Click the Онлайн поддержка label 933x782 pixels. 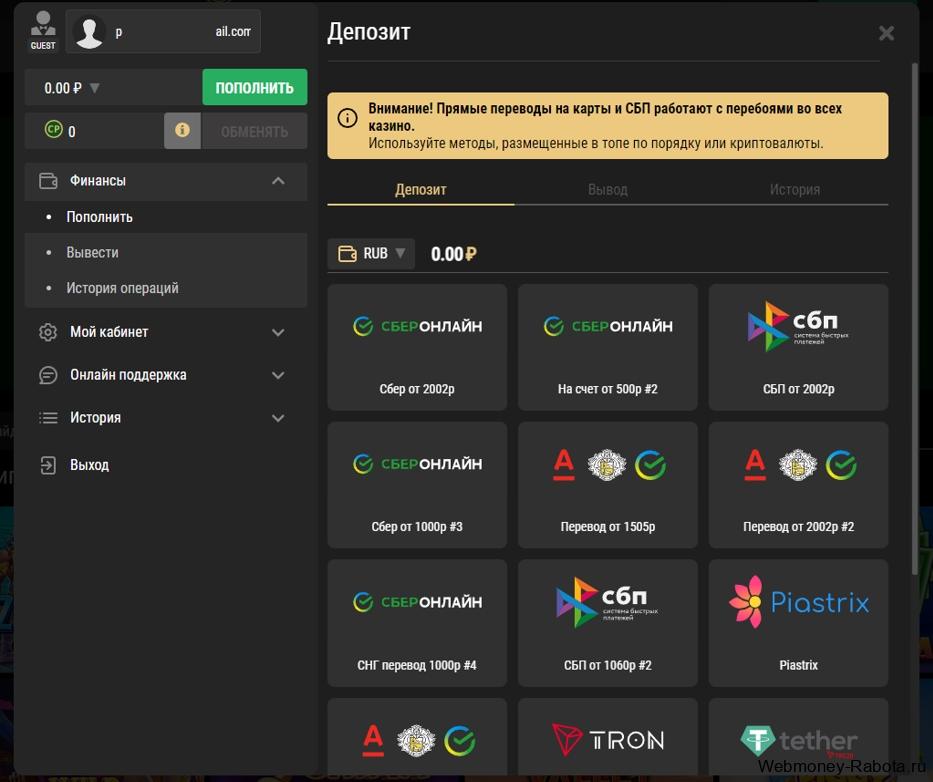(128, 375)
